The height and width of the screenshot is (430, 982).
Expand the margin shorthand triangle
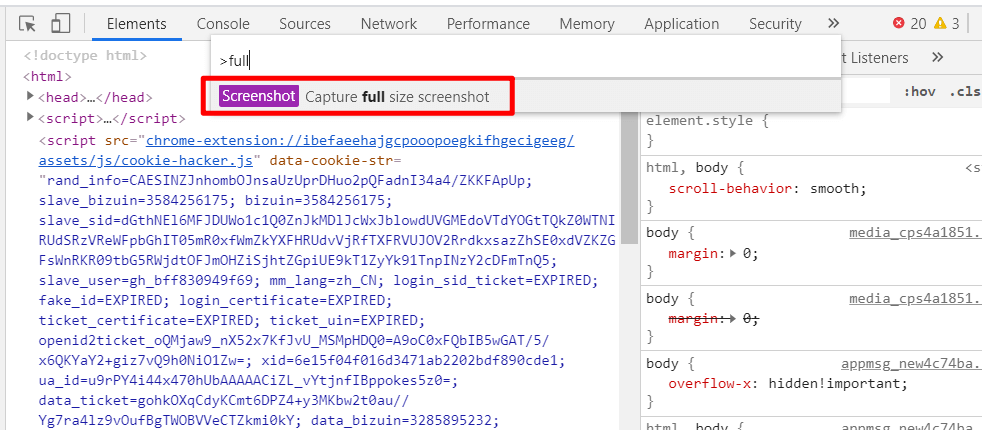point(734,253)
